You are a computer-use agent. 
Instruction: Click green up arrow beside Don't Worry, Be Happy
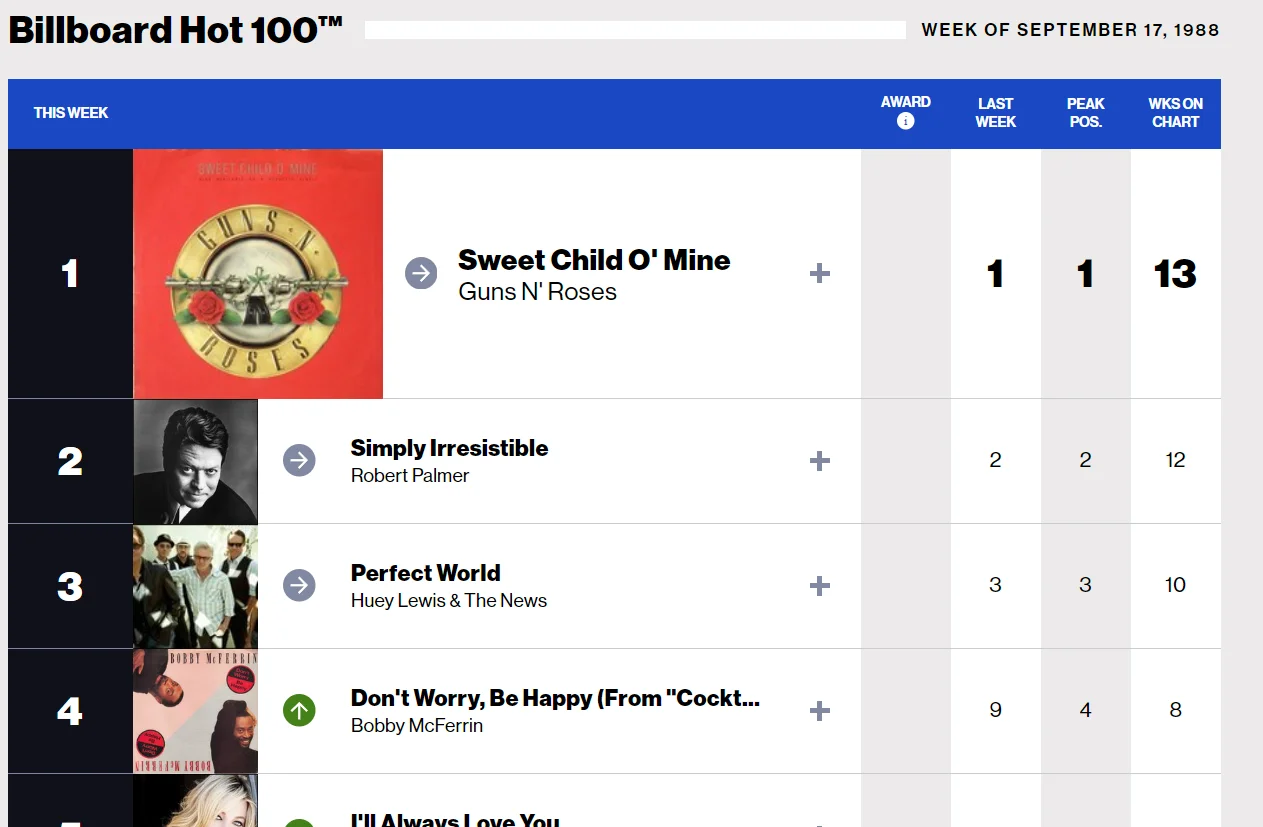click(299, 710)
